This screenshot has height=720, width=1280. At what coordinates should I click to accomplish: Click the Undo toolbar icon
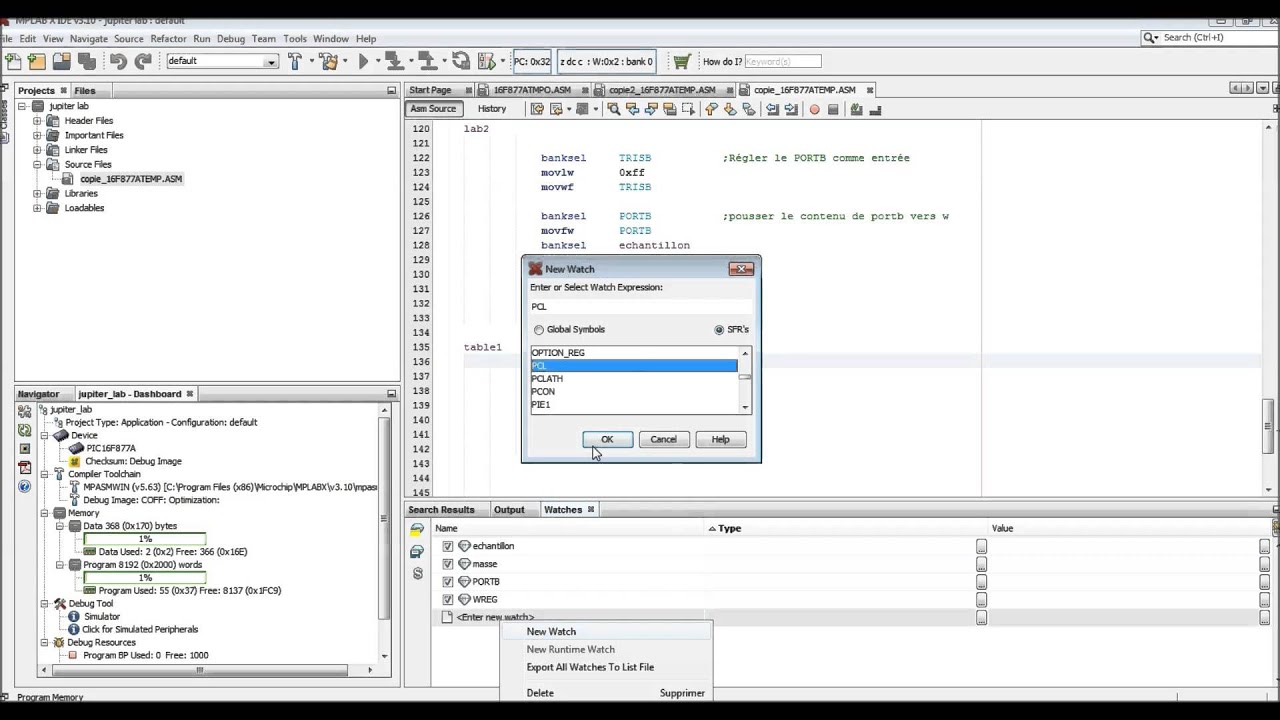point(118,61)
